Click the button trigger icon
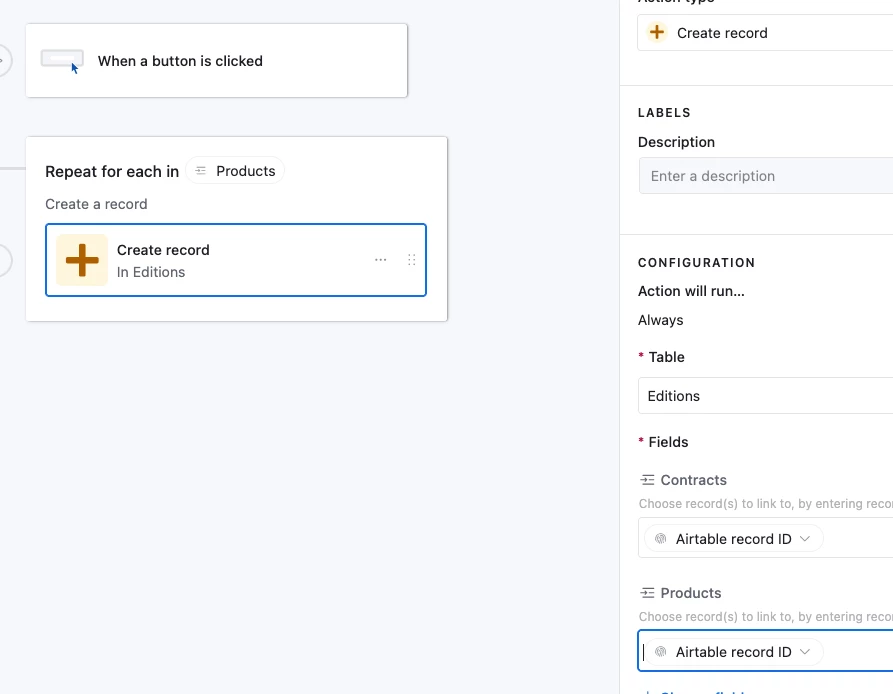 [62, 60]
